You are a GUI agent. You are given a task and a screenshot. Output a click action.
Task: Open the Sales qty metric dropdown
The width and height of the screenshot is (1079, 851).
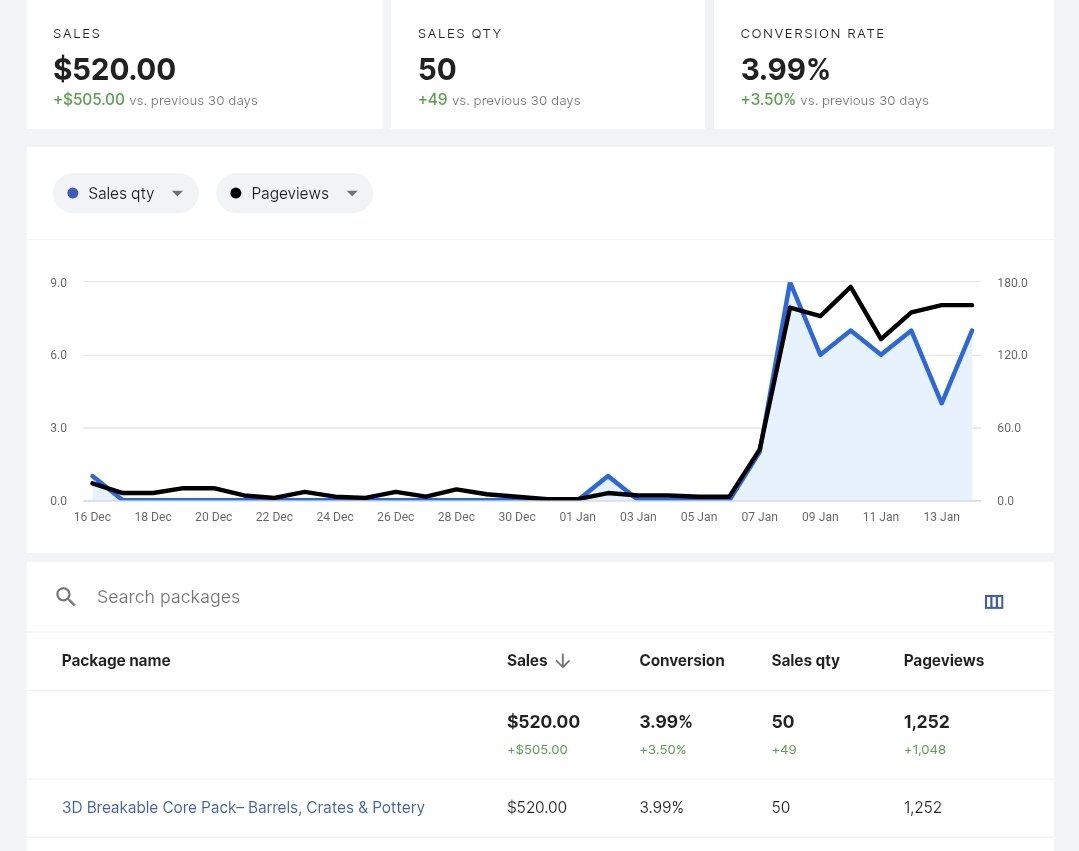[125, 193]
